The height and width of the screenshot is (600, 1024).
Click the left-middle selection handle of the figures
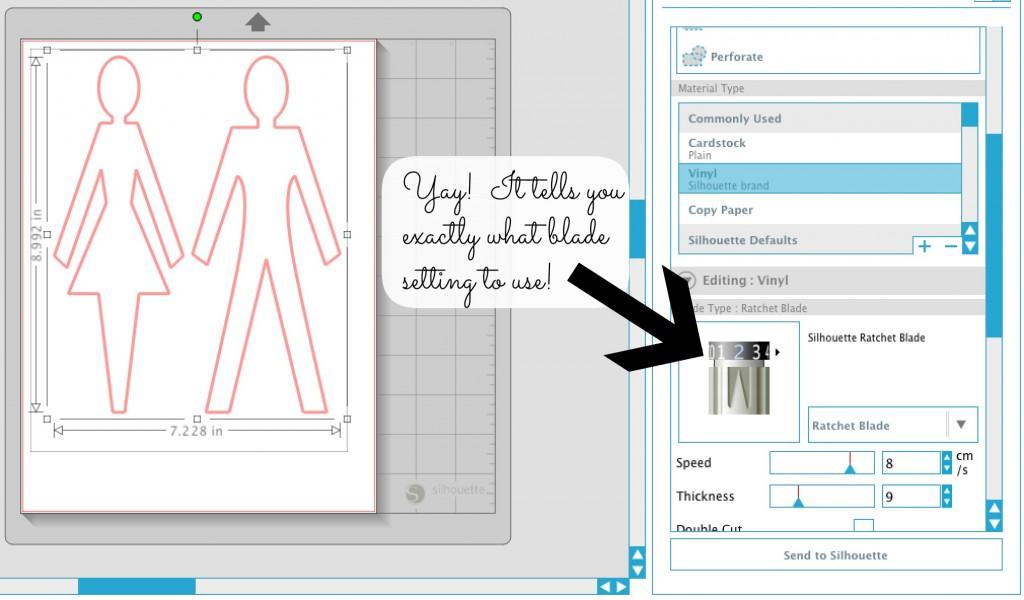click(47, 234)
